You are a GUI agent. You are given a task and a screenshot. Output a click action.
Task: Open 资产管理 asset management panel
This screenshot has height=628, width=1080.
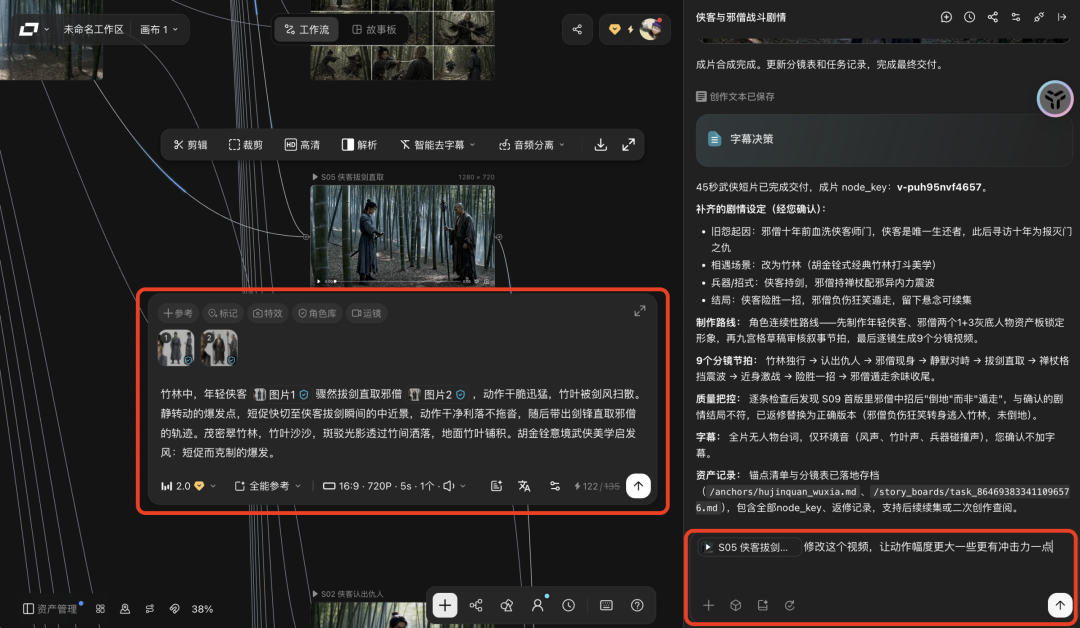pyautogui.click(x=50, y=609)
